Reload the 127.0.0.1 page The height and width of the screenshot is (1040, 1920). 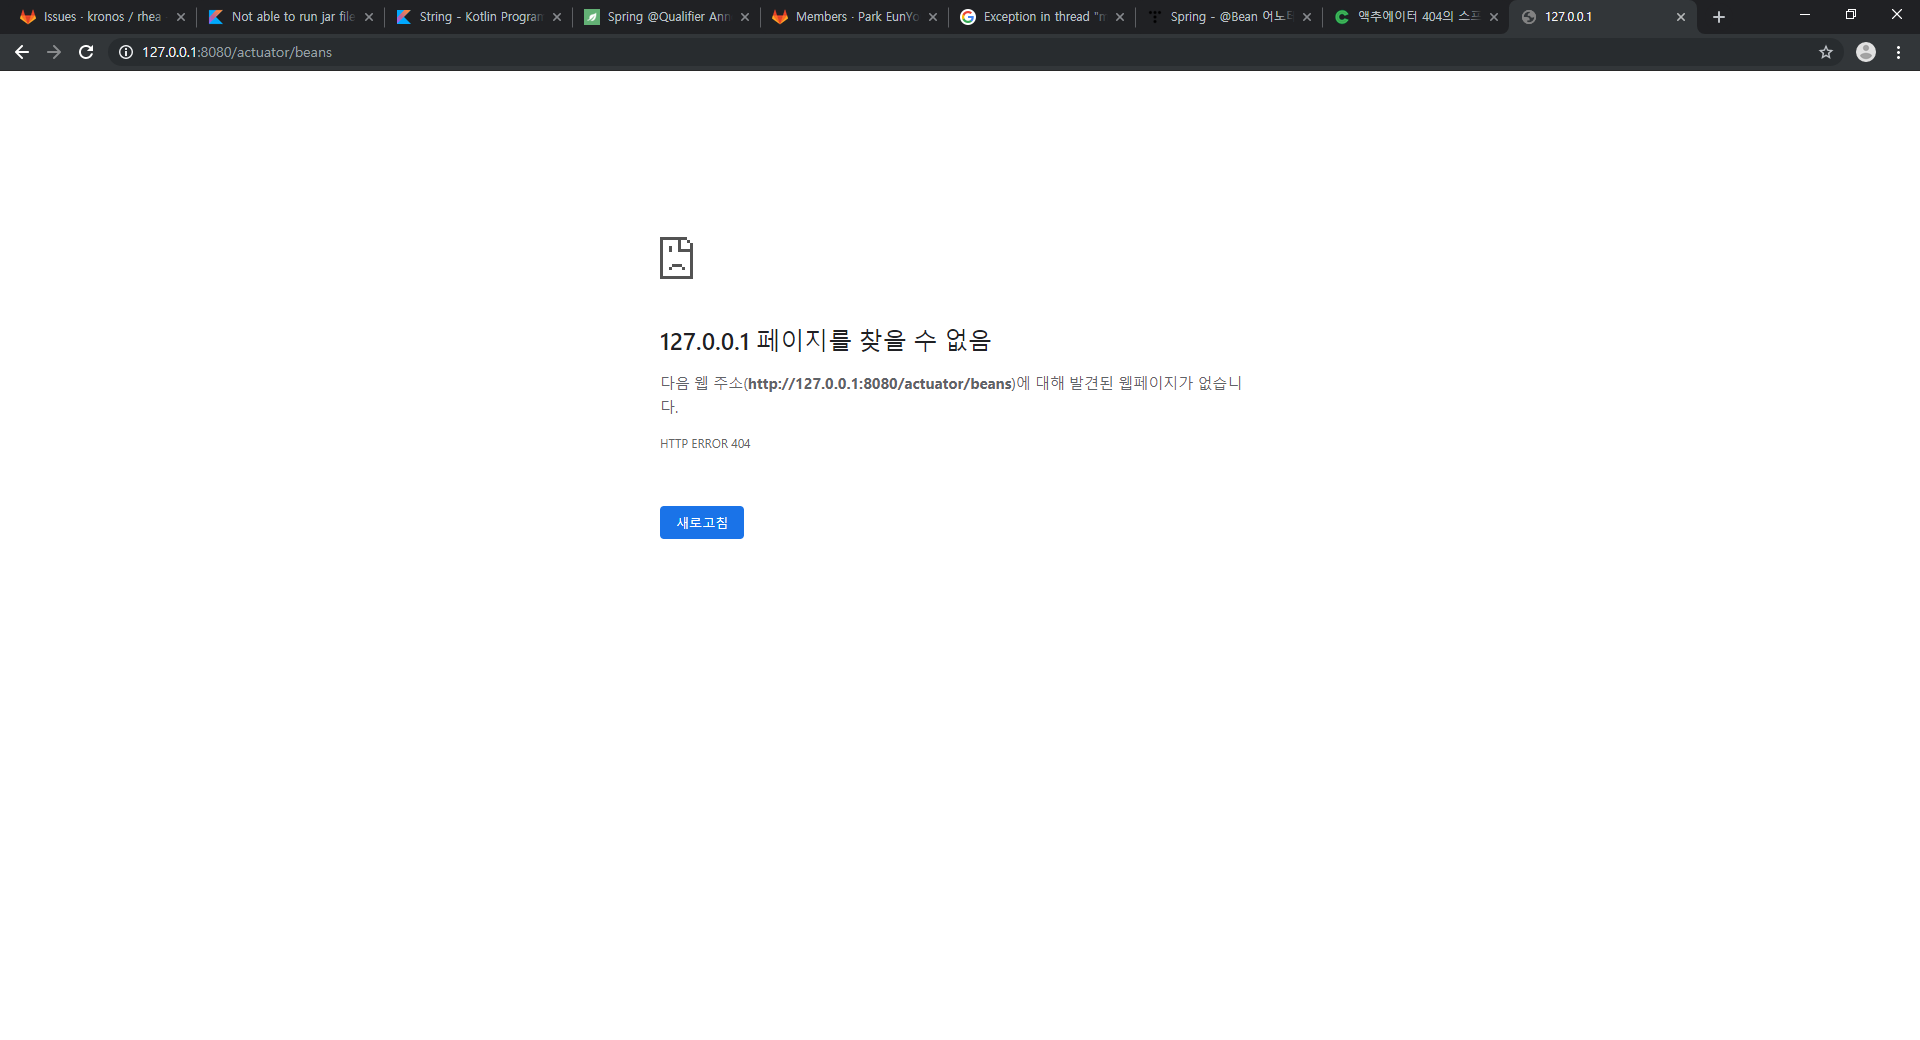click(86, 52)
